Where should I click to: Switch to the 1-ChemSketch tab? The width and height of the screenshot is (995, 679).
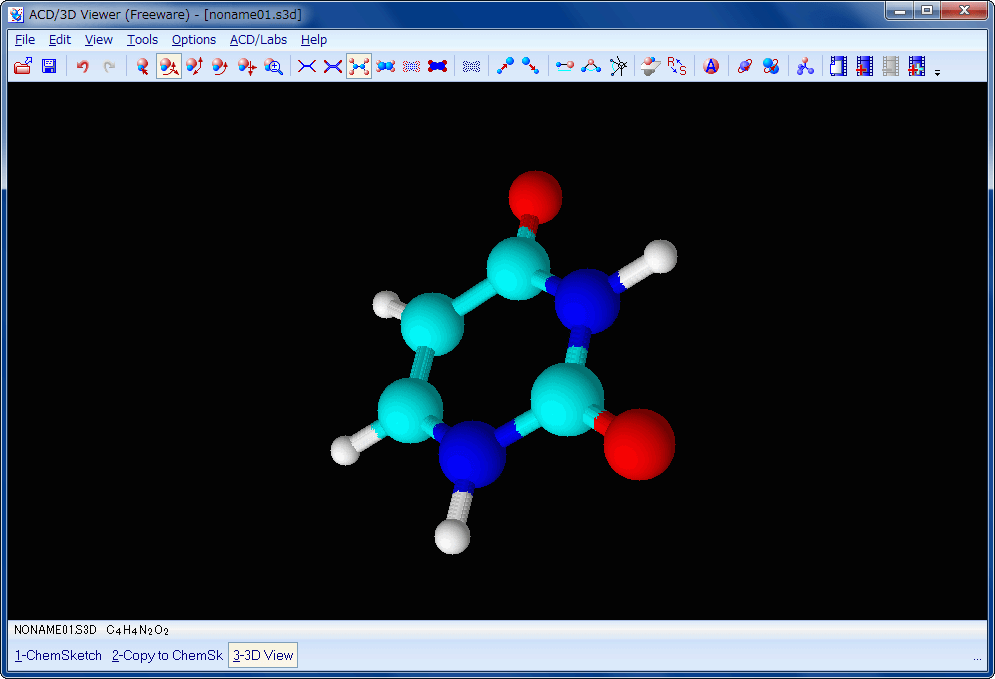point(58,656)
